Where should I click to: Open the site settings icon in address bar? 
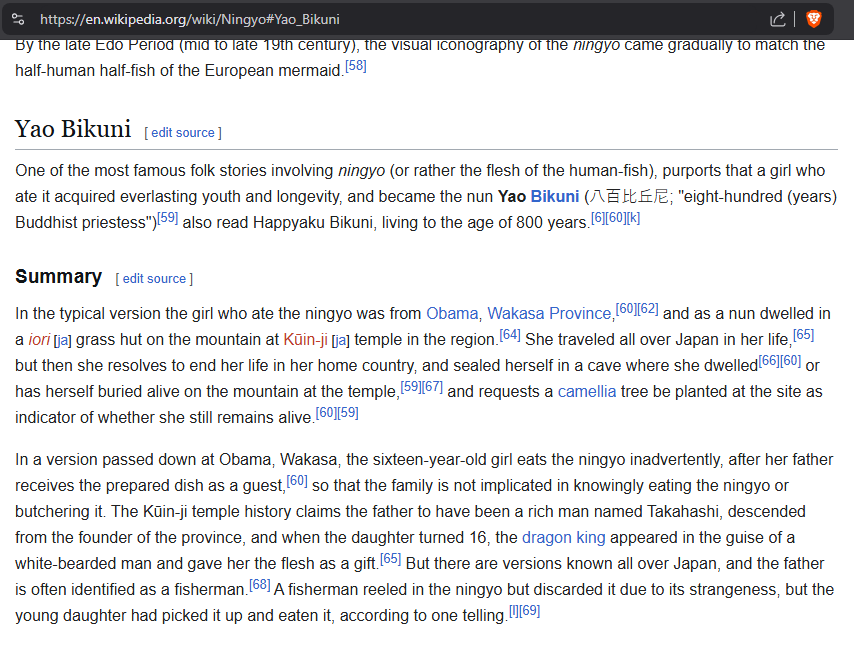(18, 20)
